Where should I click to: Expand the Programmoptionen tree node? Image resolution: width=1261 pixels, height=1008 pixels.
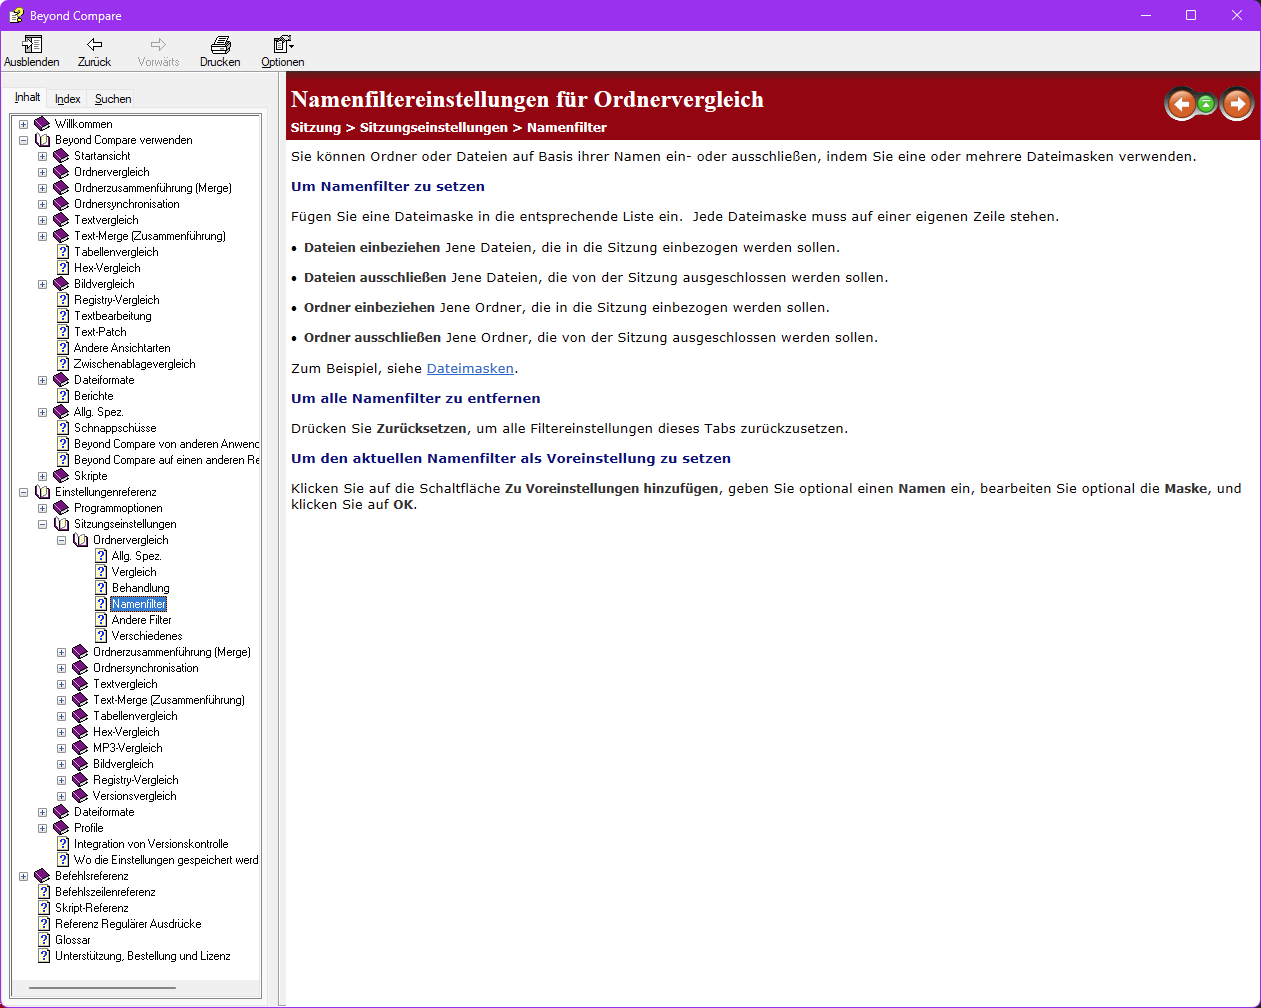[x=42, y=508]
